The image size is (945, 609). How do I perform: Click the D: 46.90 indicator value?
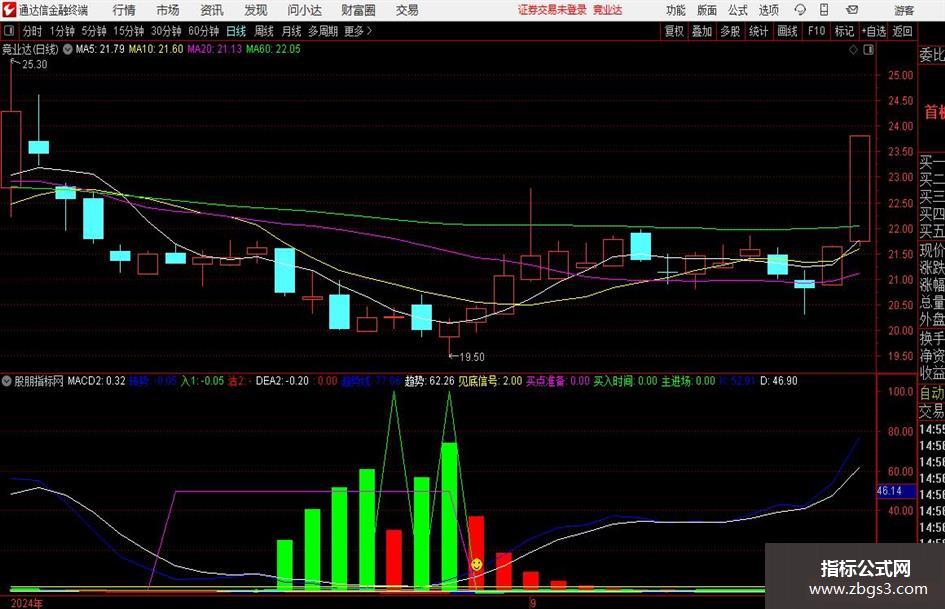click(x=779, y=381)
